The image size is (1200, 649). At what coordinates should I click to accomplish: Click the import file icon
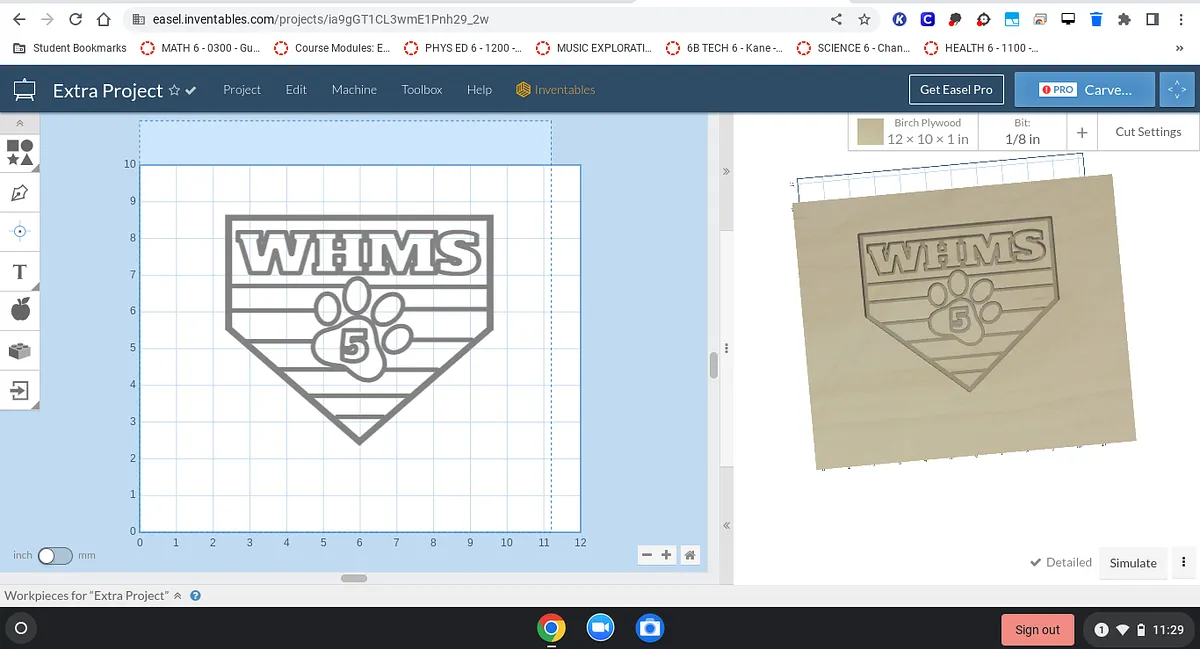coord(20,389)
